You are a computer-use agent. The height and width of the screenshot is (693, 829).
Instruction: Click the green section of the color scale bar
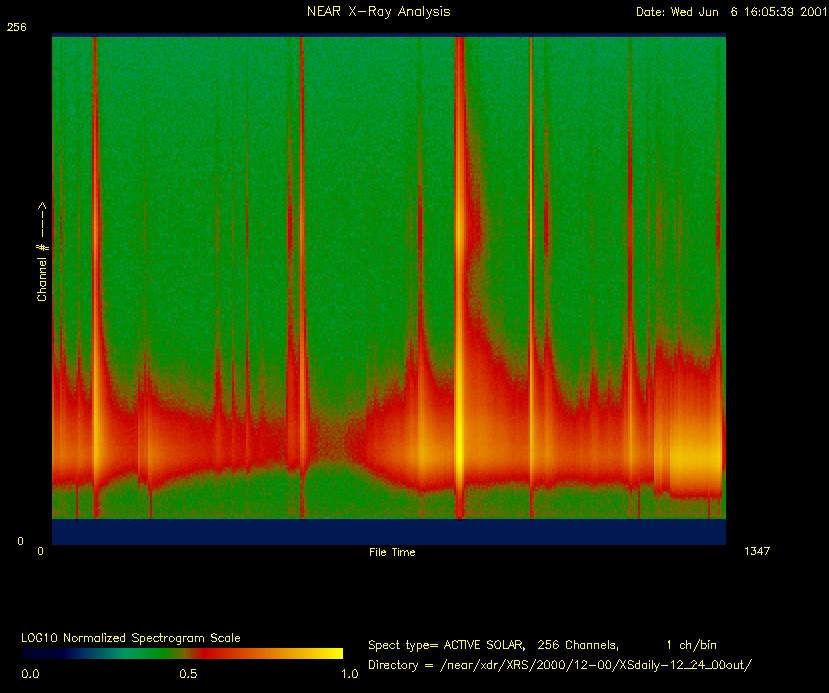click(120, 654)
